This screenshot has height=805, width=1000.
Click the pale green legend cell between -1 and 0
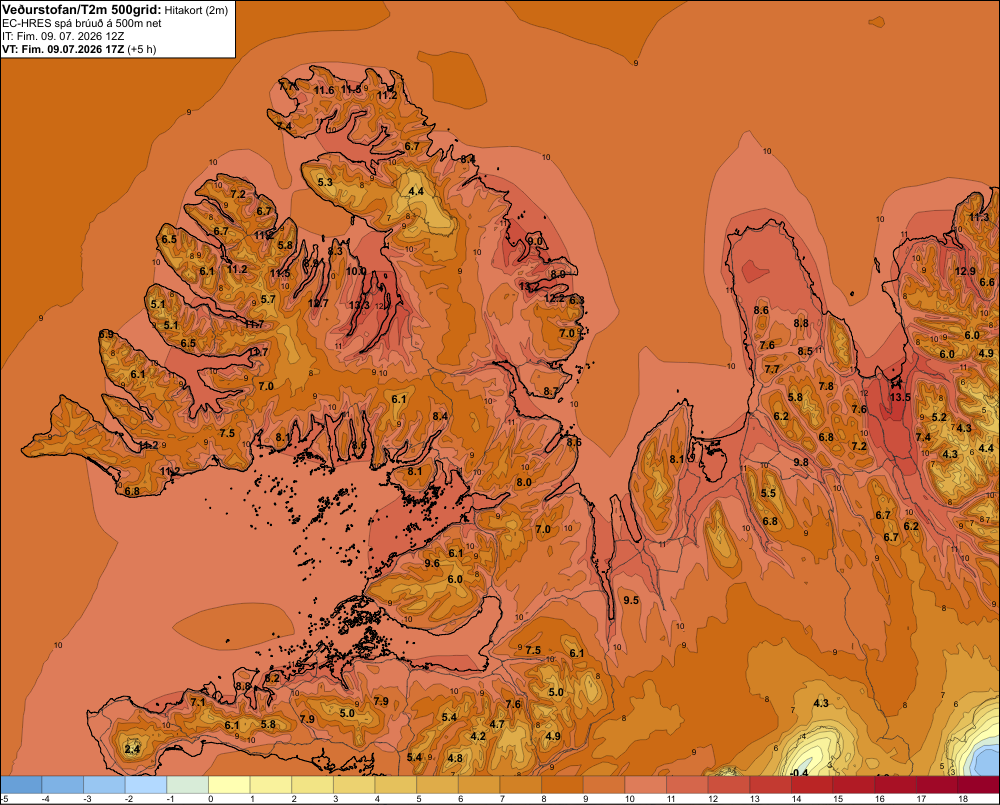[x=188, y=785]
